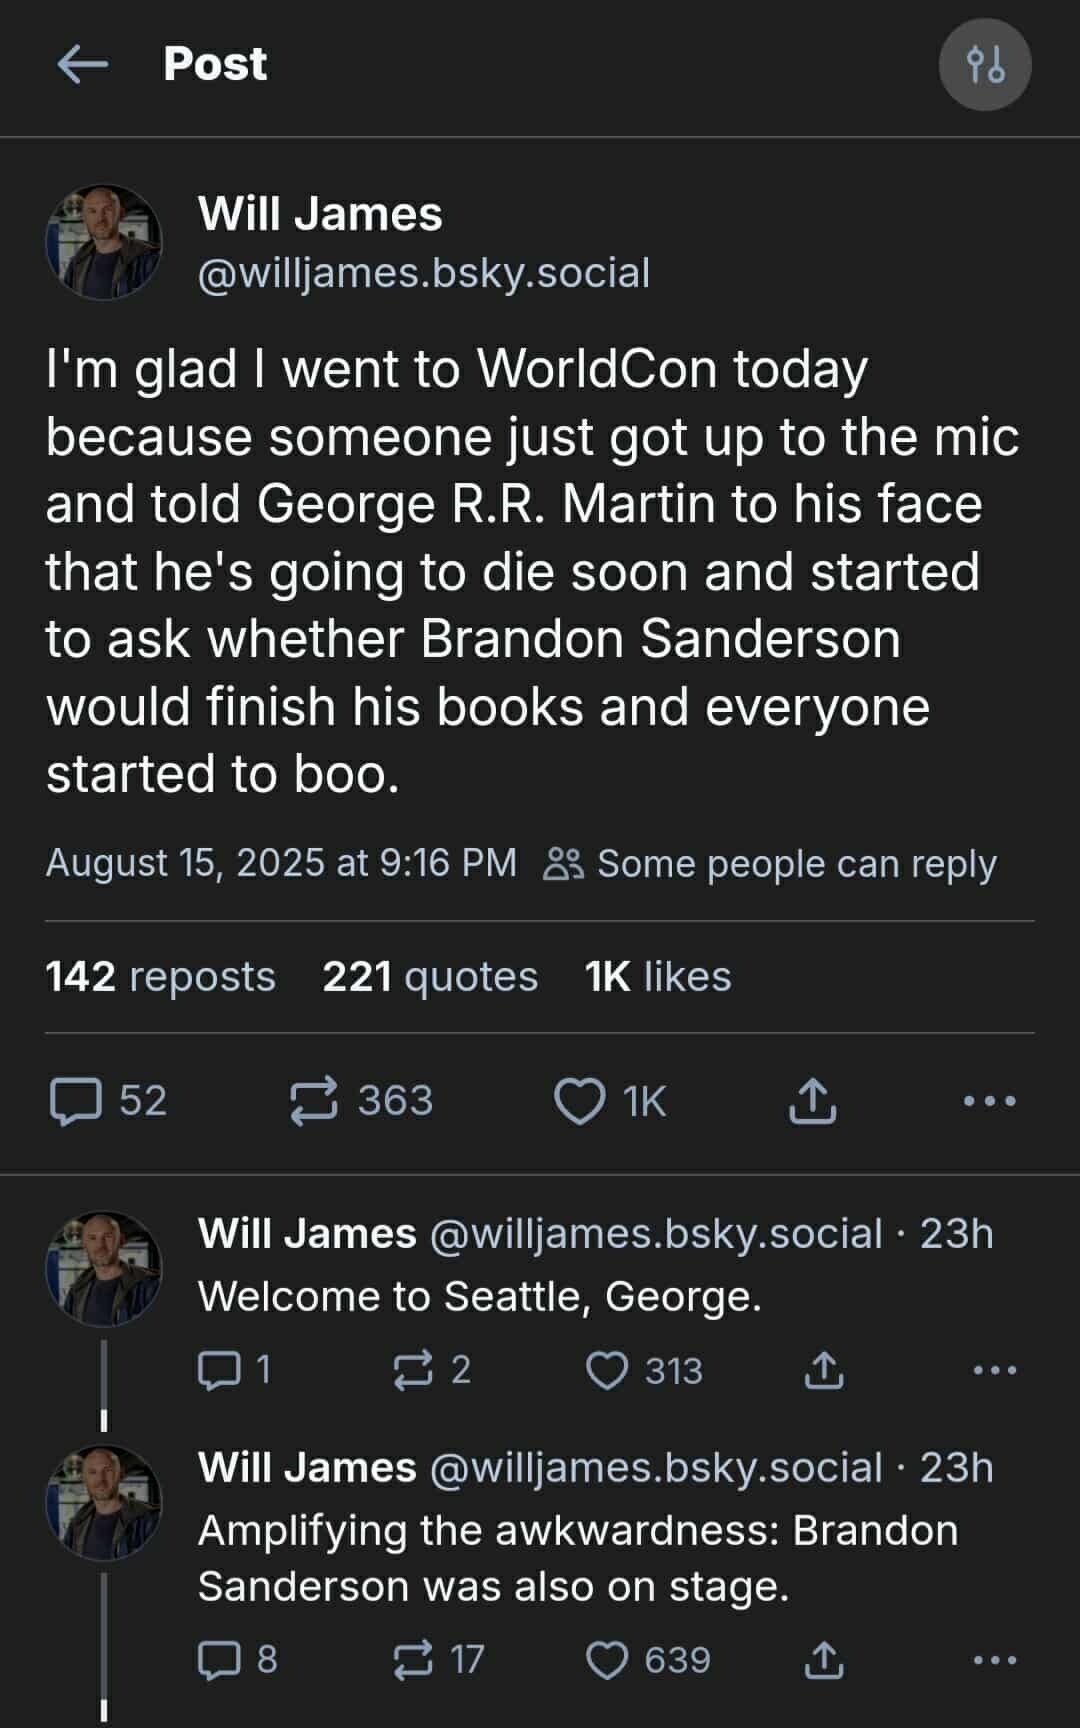Go back using the left arrow
This screenshot has height=1728, width=1080.
(83, 65)
